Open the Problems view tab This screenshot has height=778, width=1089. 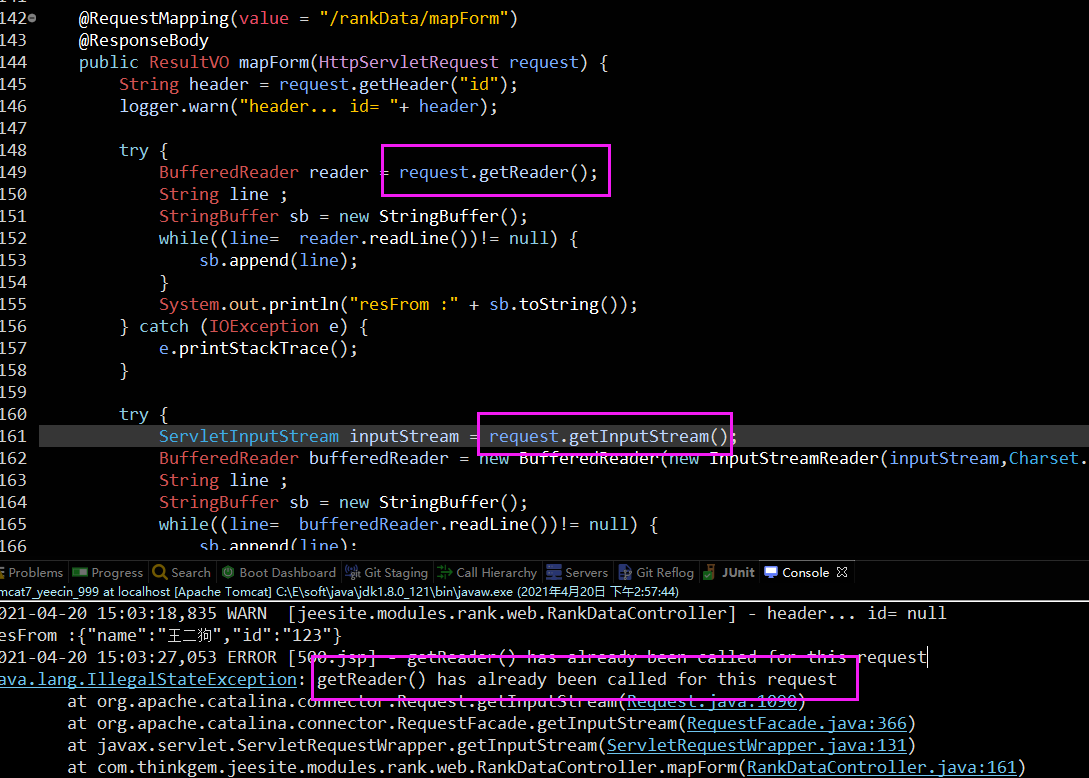pyautogui.click(x=32, y=572)
